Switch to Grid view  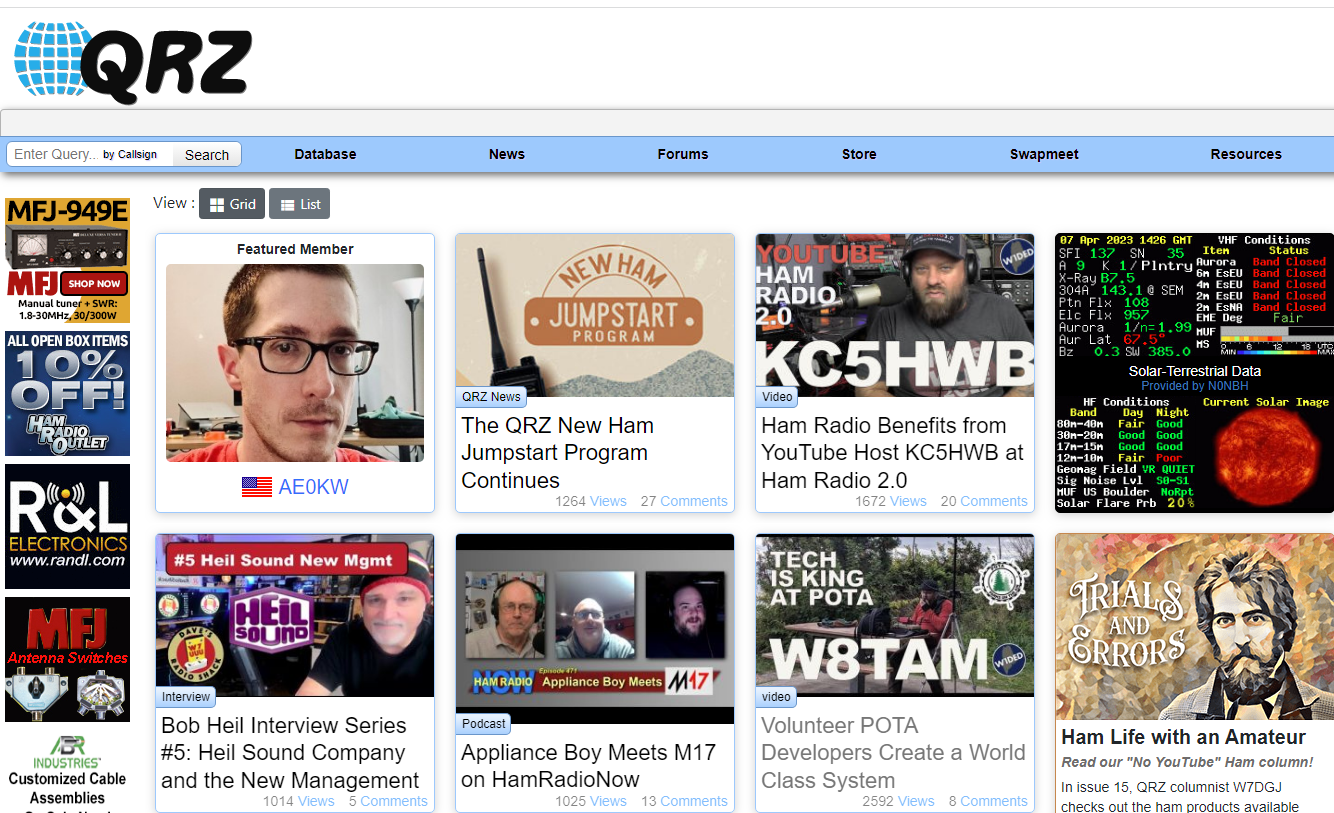coord(232,204)
